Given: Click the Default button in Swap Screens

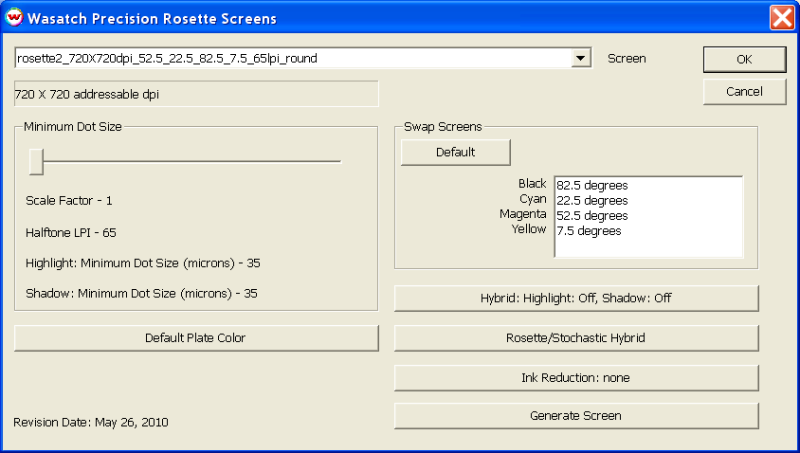Looking at the screenshot, I should click(x=455, y=152).
